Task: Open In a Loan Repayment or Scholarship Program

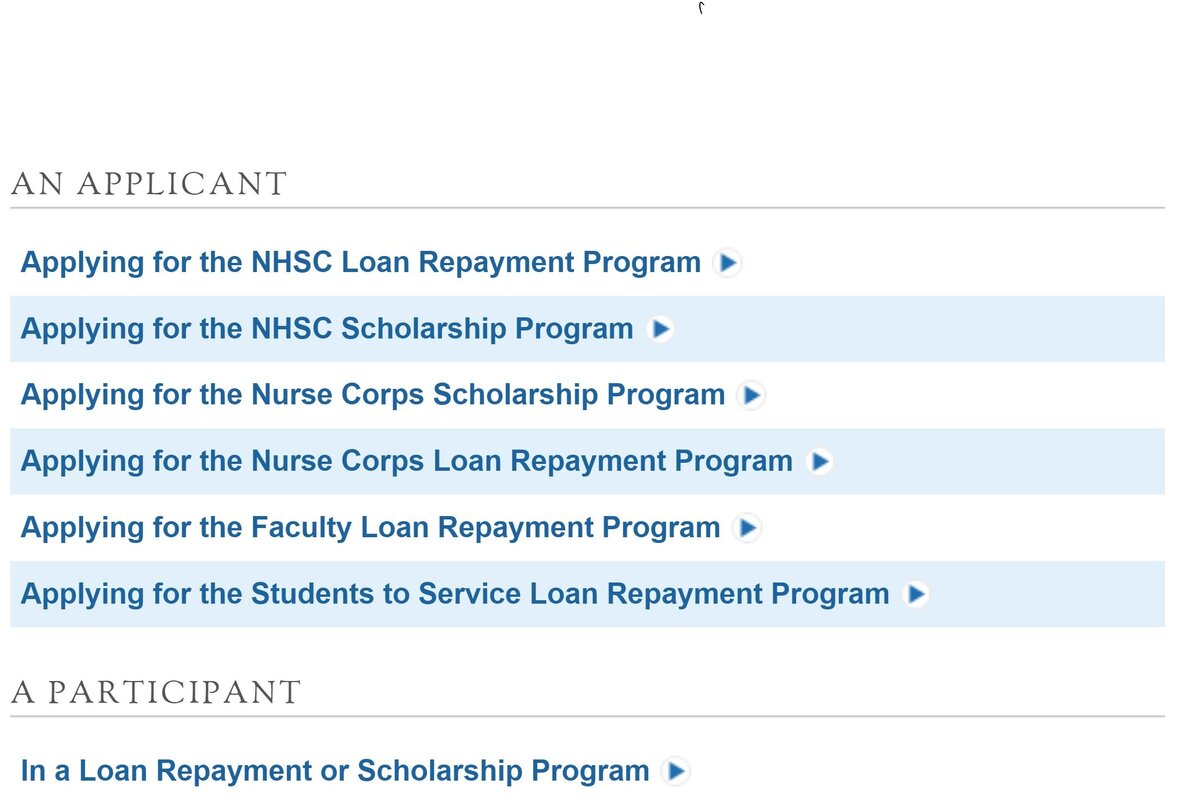Action: [x=335, y=771]
